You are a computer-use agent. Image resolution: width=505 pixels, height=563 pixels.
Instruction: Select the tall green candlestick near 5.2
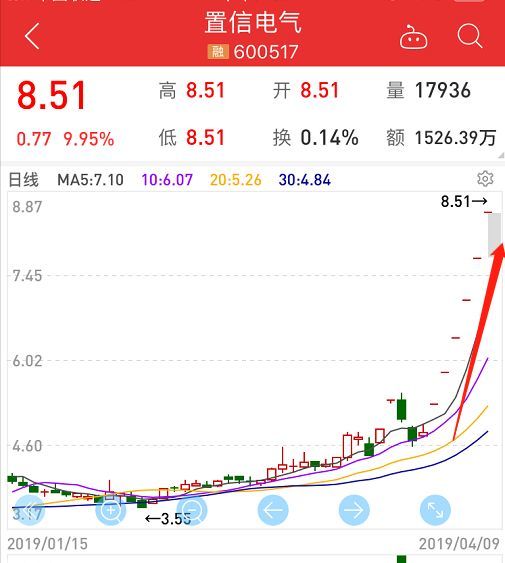[402, 408]
